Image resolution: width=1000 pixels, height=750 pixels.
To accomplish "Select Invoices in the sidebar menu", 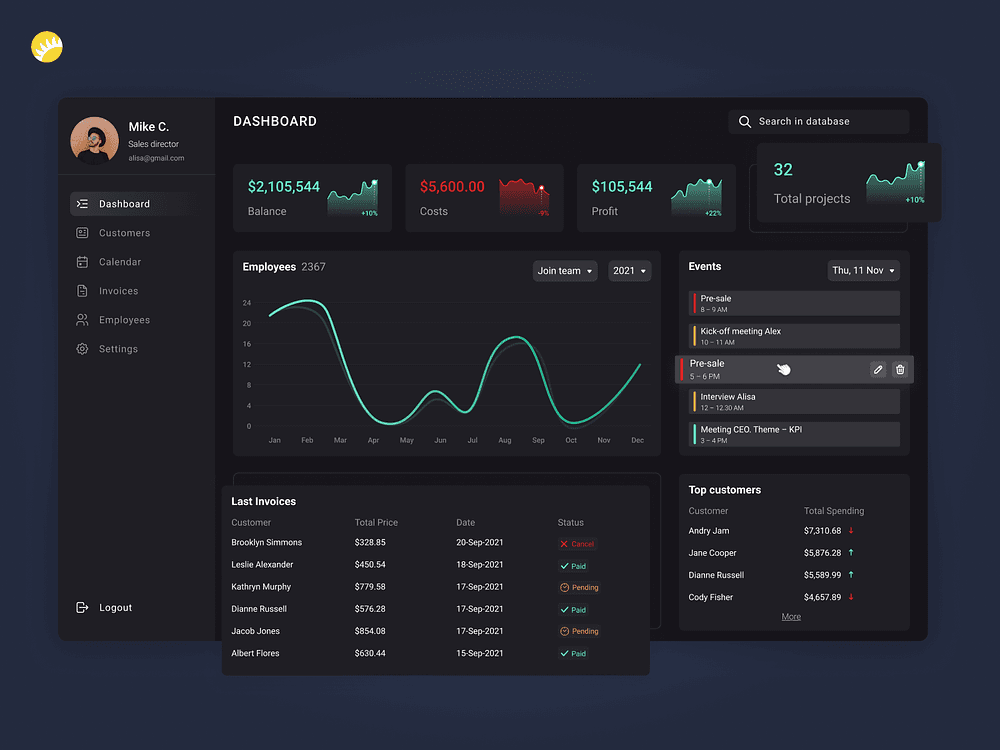I will (x=118, y=291).
